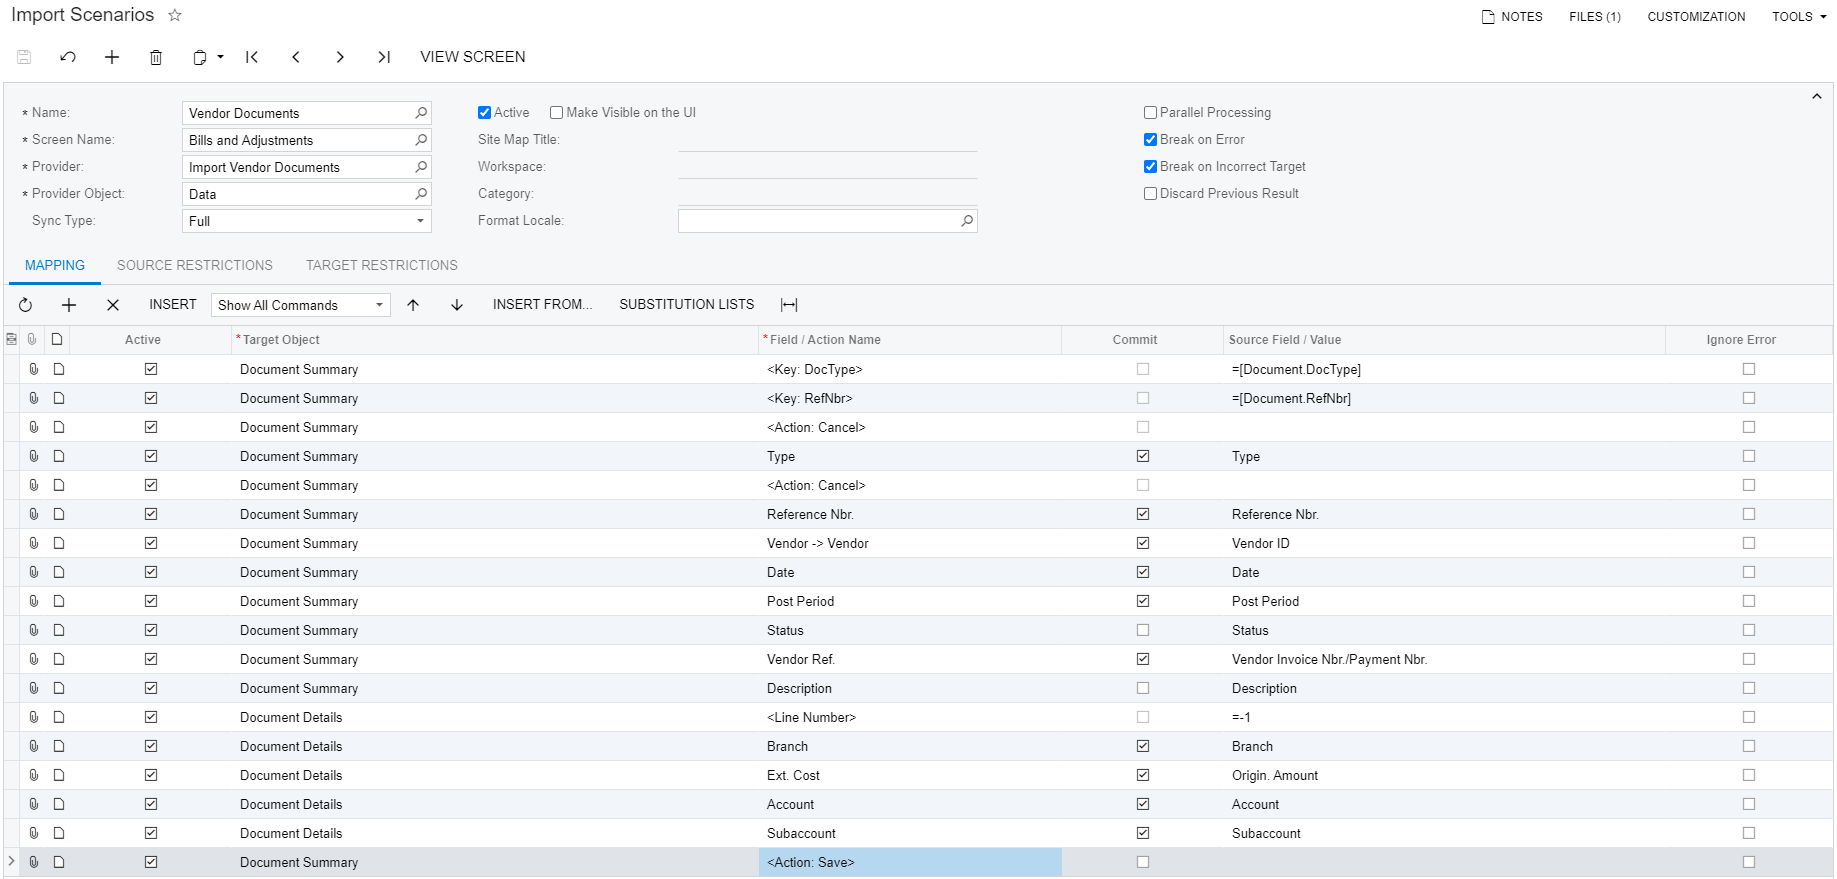The image size is (1837, 879).
Task: Open Substitution Lists
Action: tap(686, 305)
